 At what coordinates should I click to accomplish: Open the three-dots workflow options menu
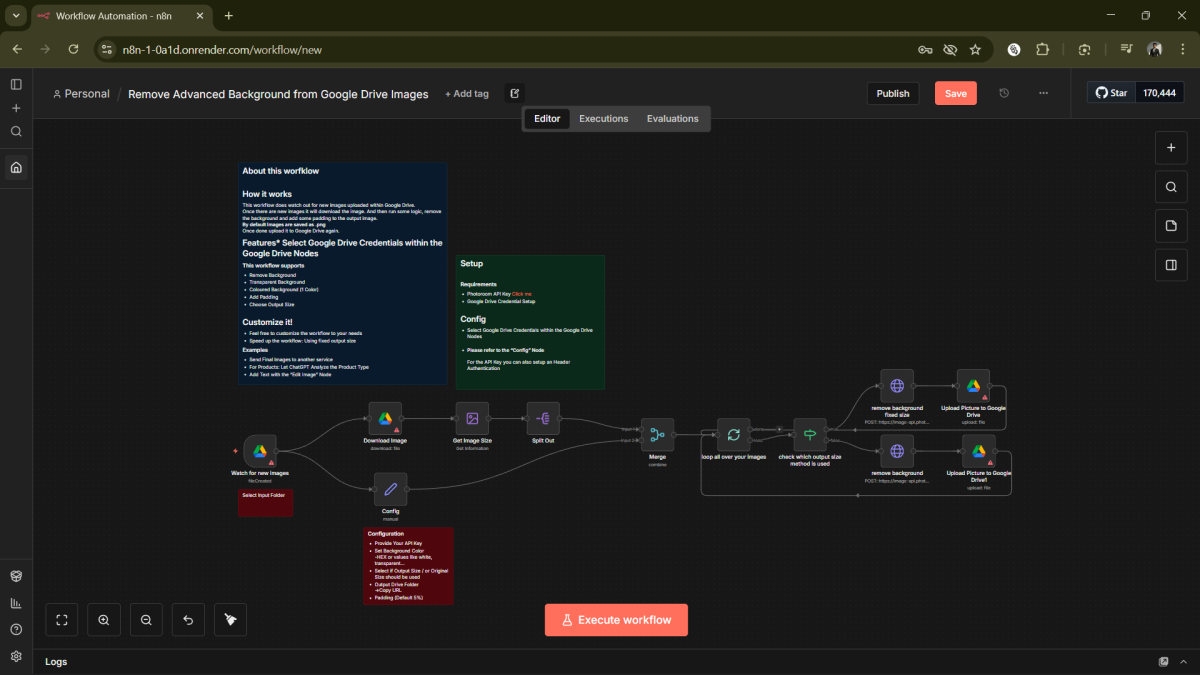[x=1043, y=93]
